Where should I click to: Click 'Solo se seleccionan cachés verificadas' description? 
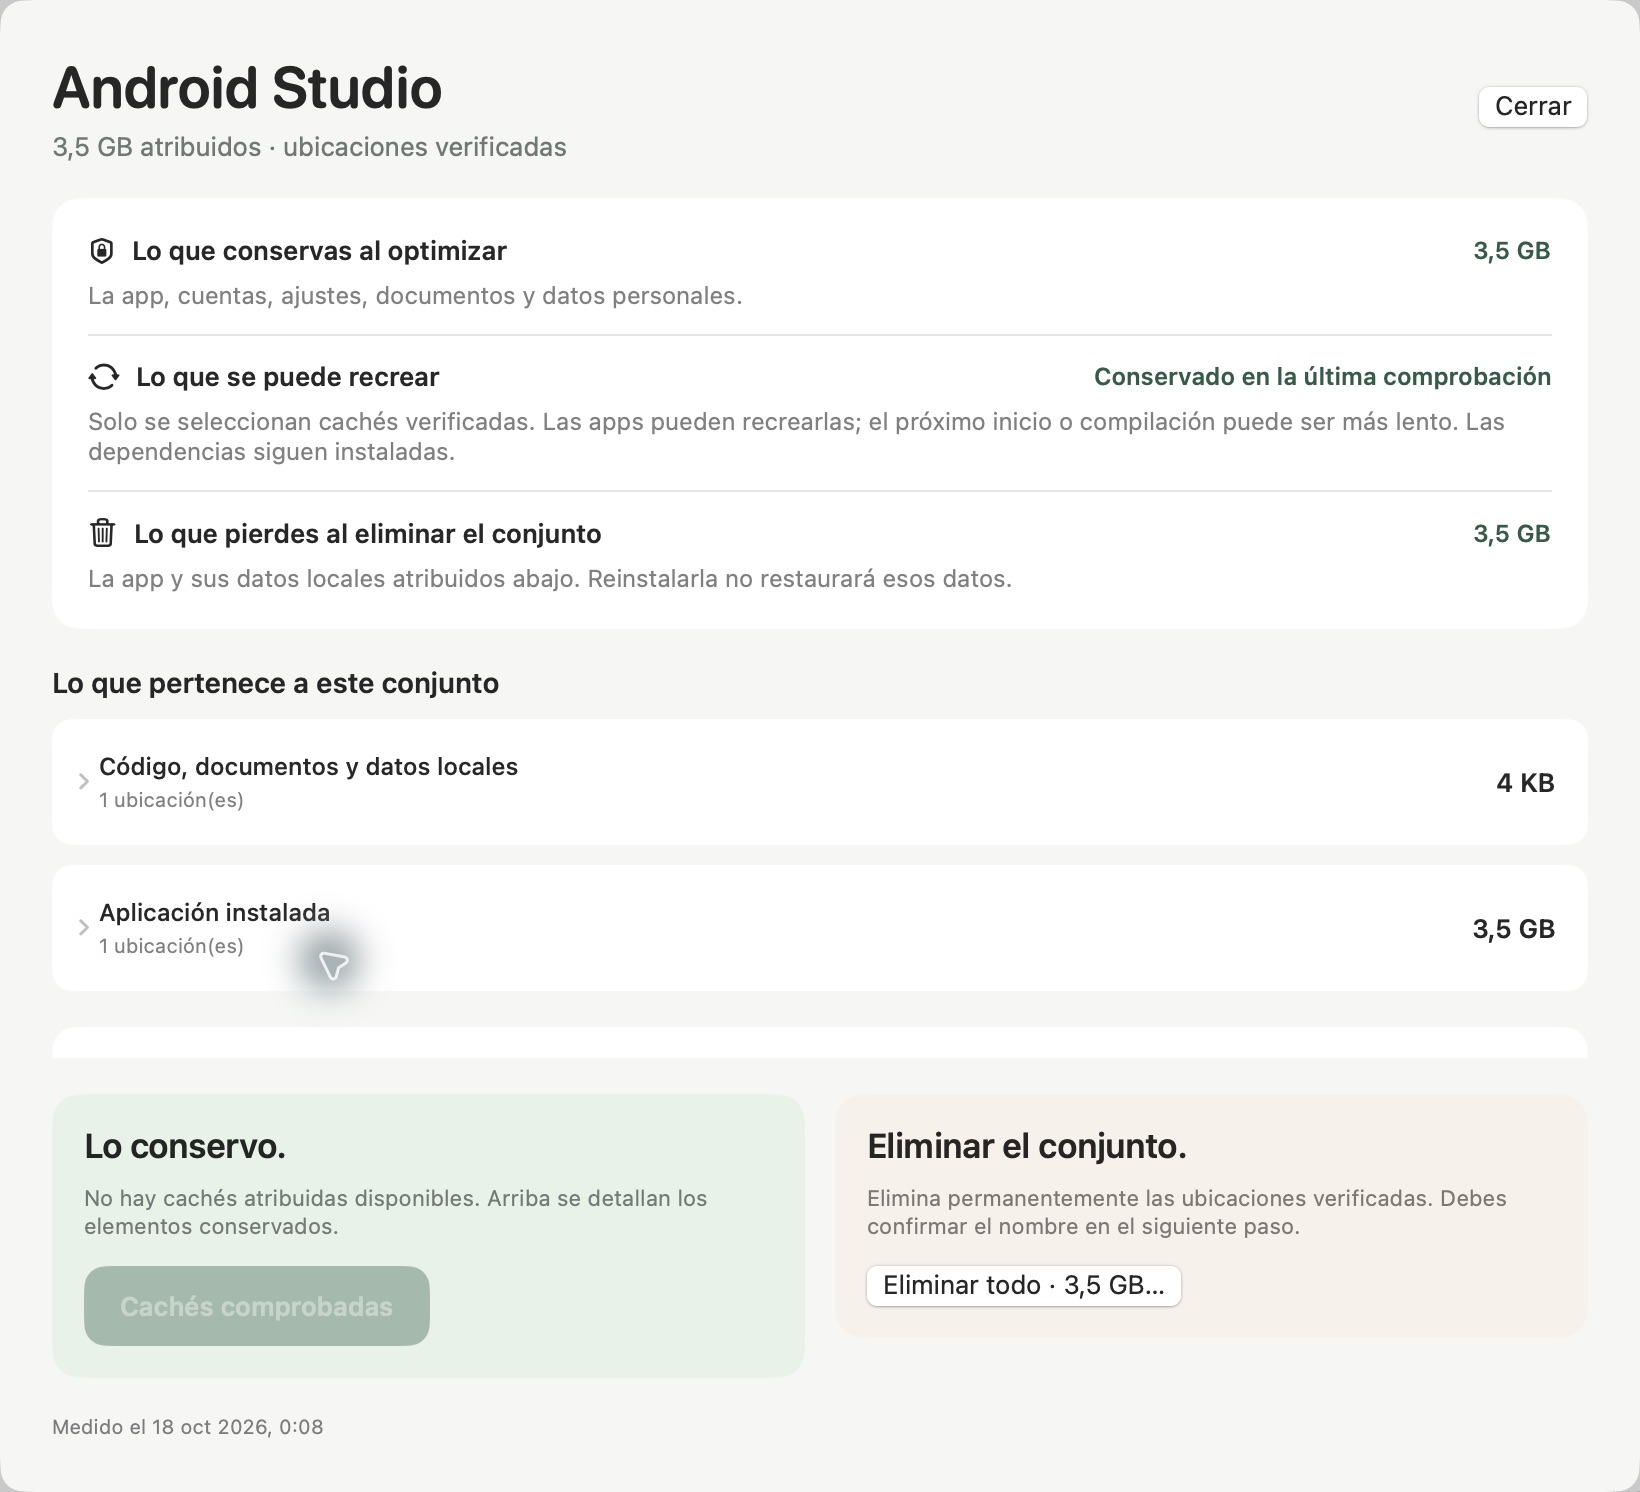pos(796,437)
